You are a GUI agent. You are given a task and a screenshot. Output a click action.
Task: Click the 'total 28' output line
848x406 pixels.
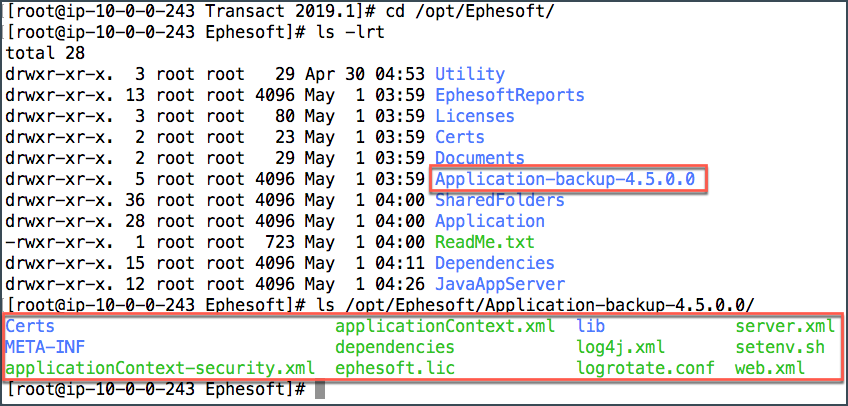[x=45, y=54]
